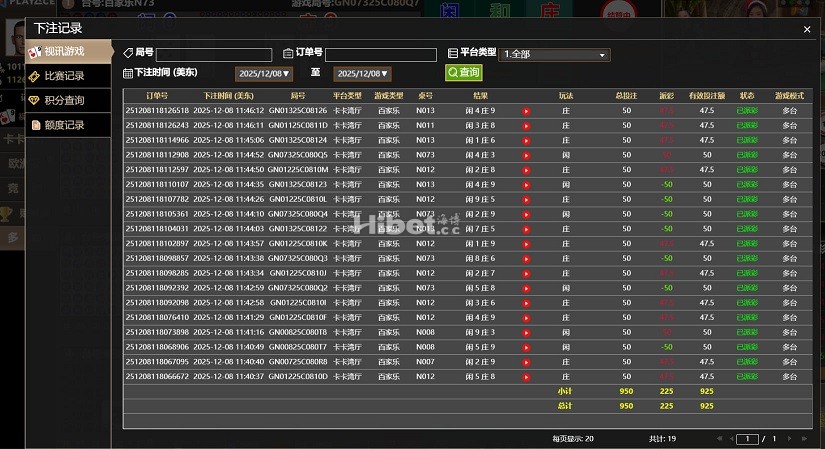Open the start date picker dropdown

(264, 74)
